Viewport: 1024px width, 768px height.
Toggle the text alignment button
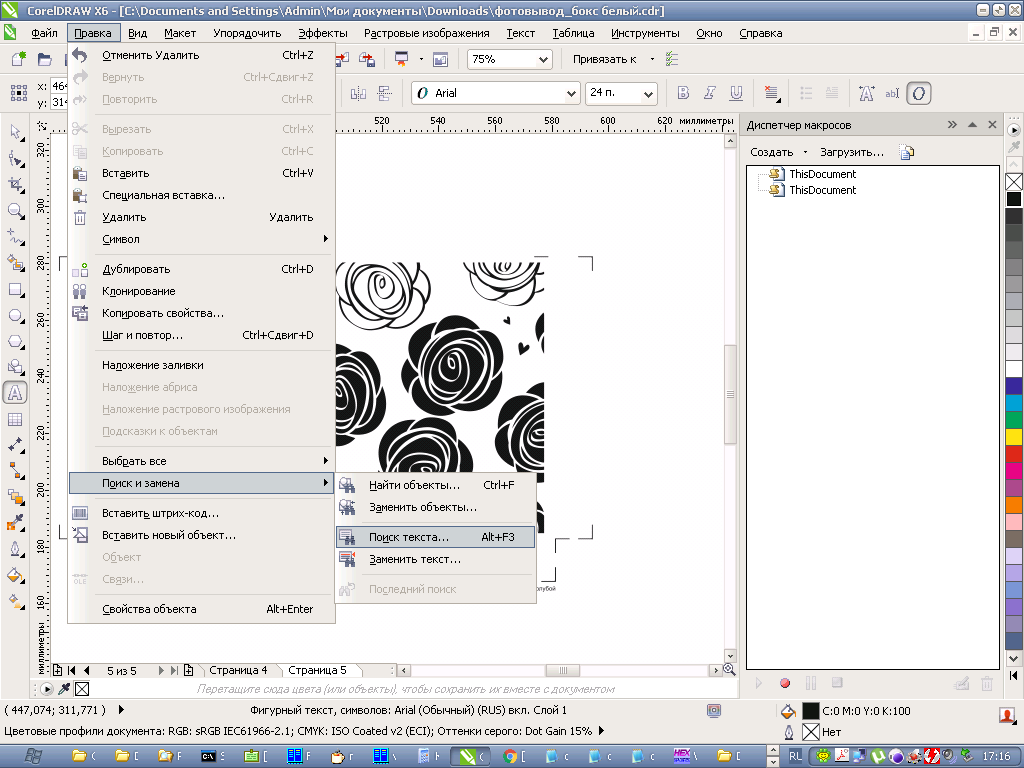pos(772,93)
